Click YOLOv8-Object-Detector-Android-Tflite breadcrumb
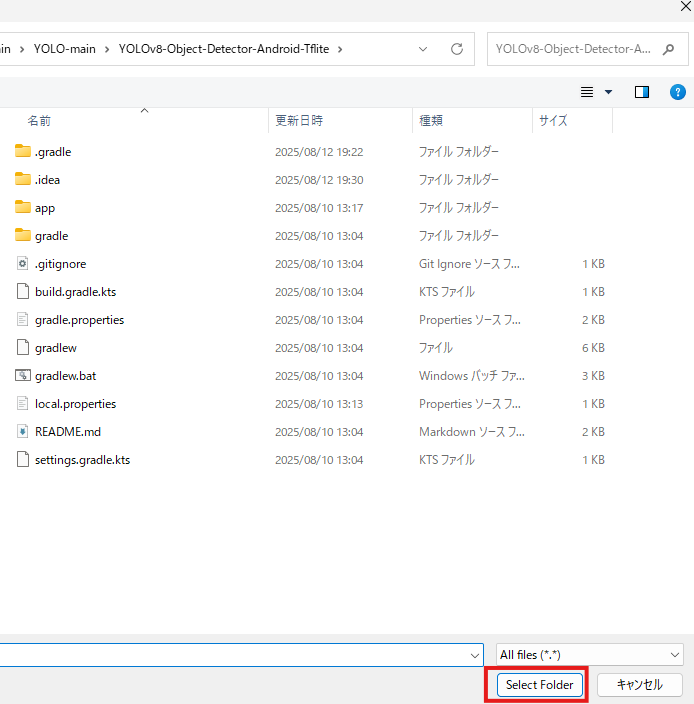 (x=224, y=49)
